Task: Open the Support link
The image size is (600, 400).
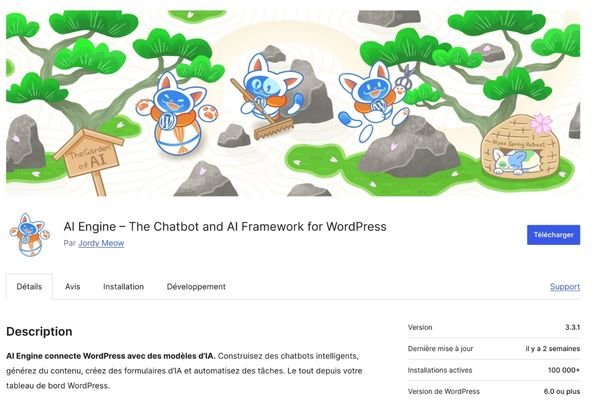Action: tap(565, 286)
